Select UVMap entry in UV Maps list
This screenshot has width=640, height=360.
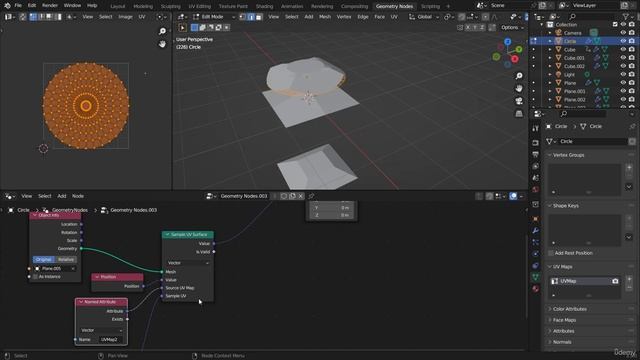click(584, 281)
